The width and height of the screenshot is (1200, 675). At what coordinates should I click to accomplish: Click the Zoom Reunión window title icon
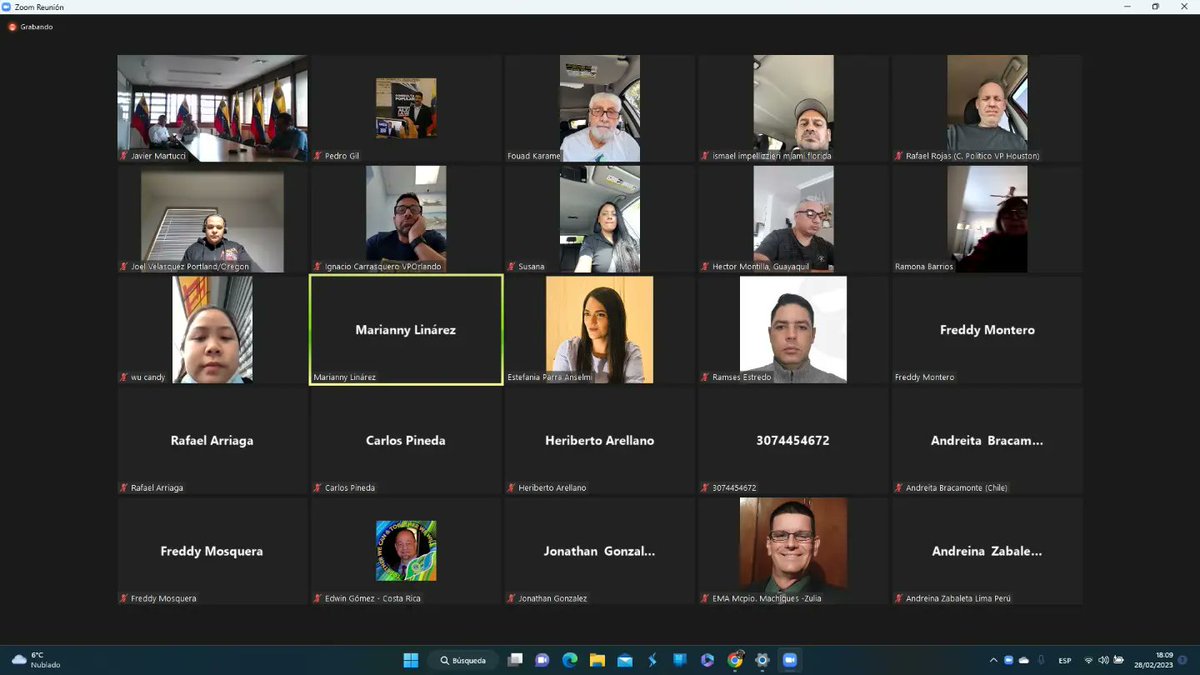(x=8, y=7)
